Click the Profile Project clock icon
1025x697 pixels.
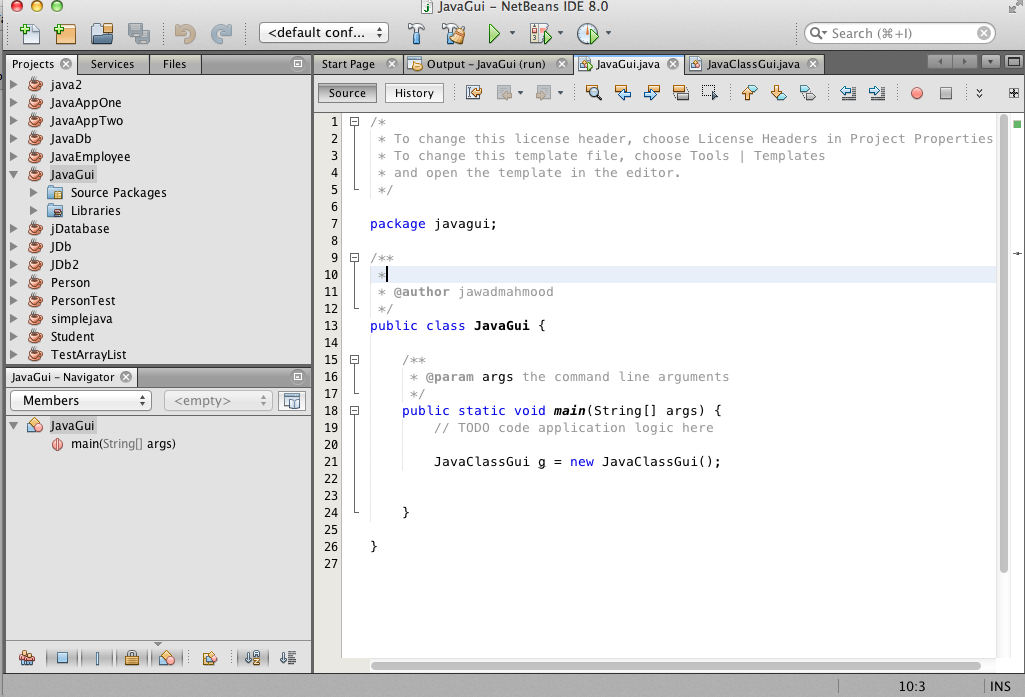[x=588, y=33]
